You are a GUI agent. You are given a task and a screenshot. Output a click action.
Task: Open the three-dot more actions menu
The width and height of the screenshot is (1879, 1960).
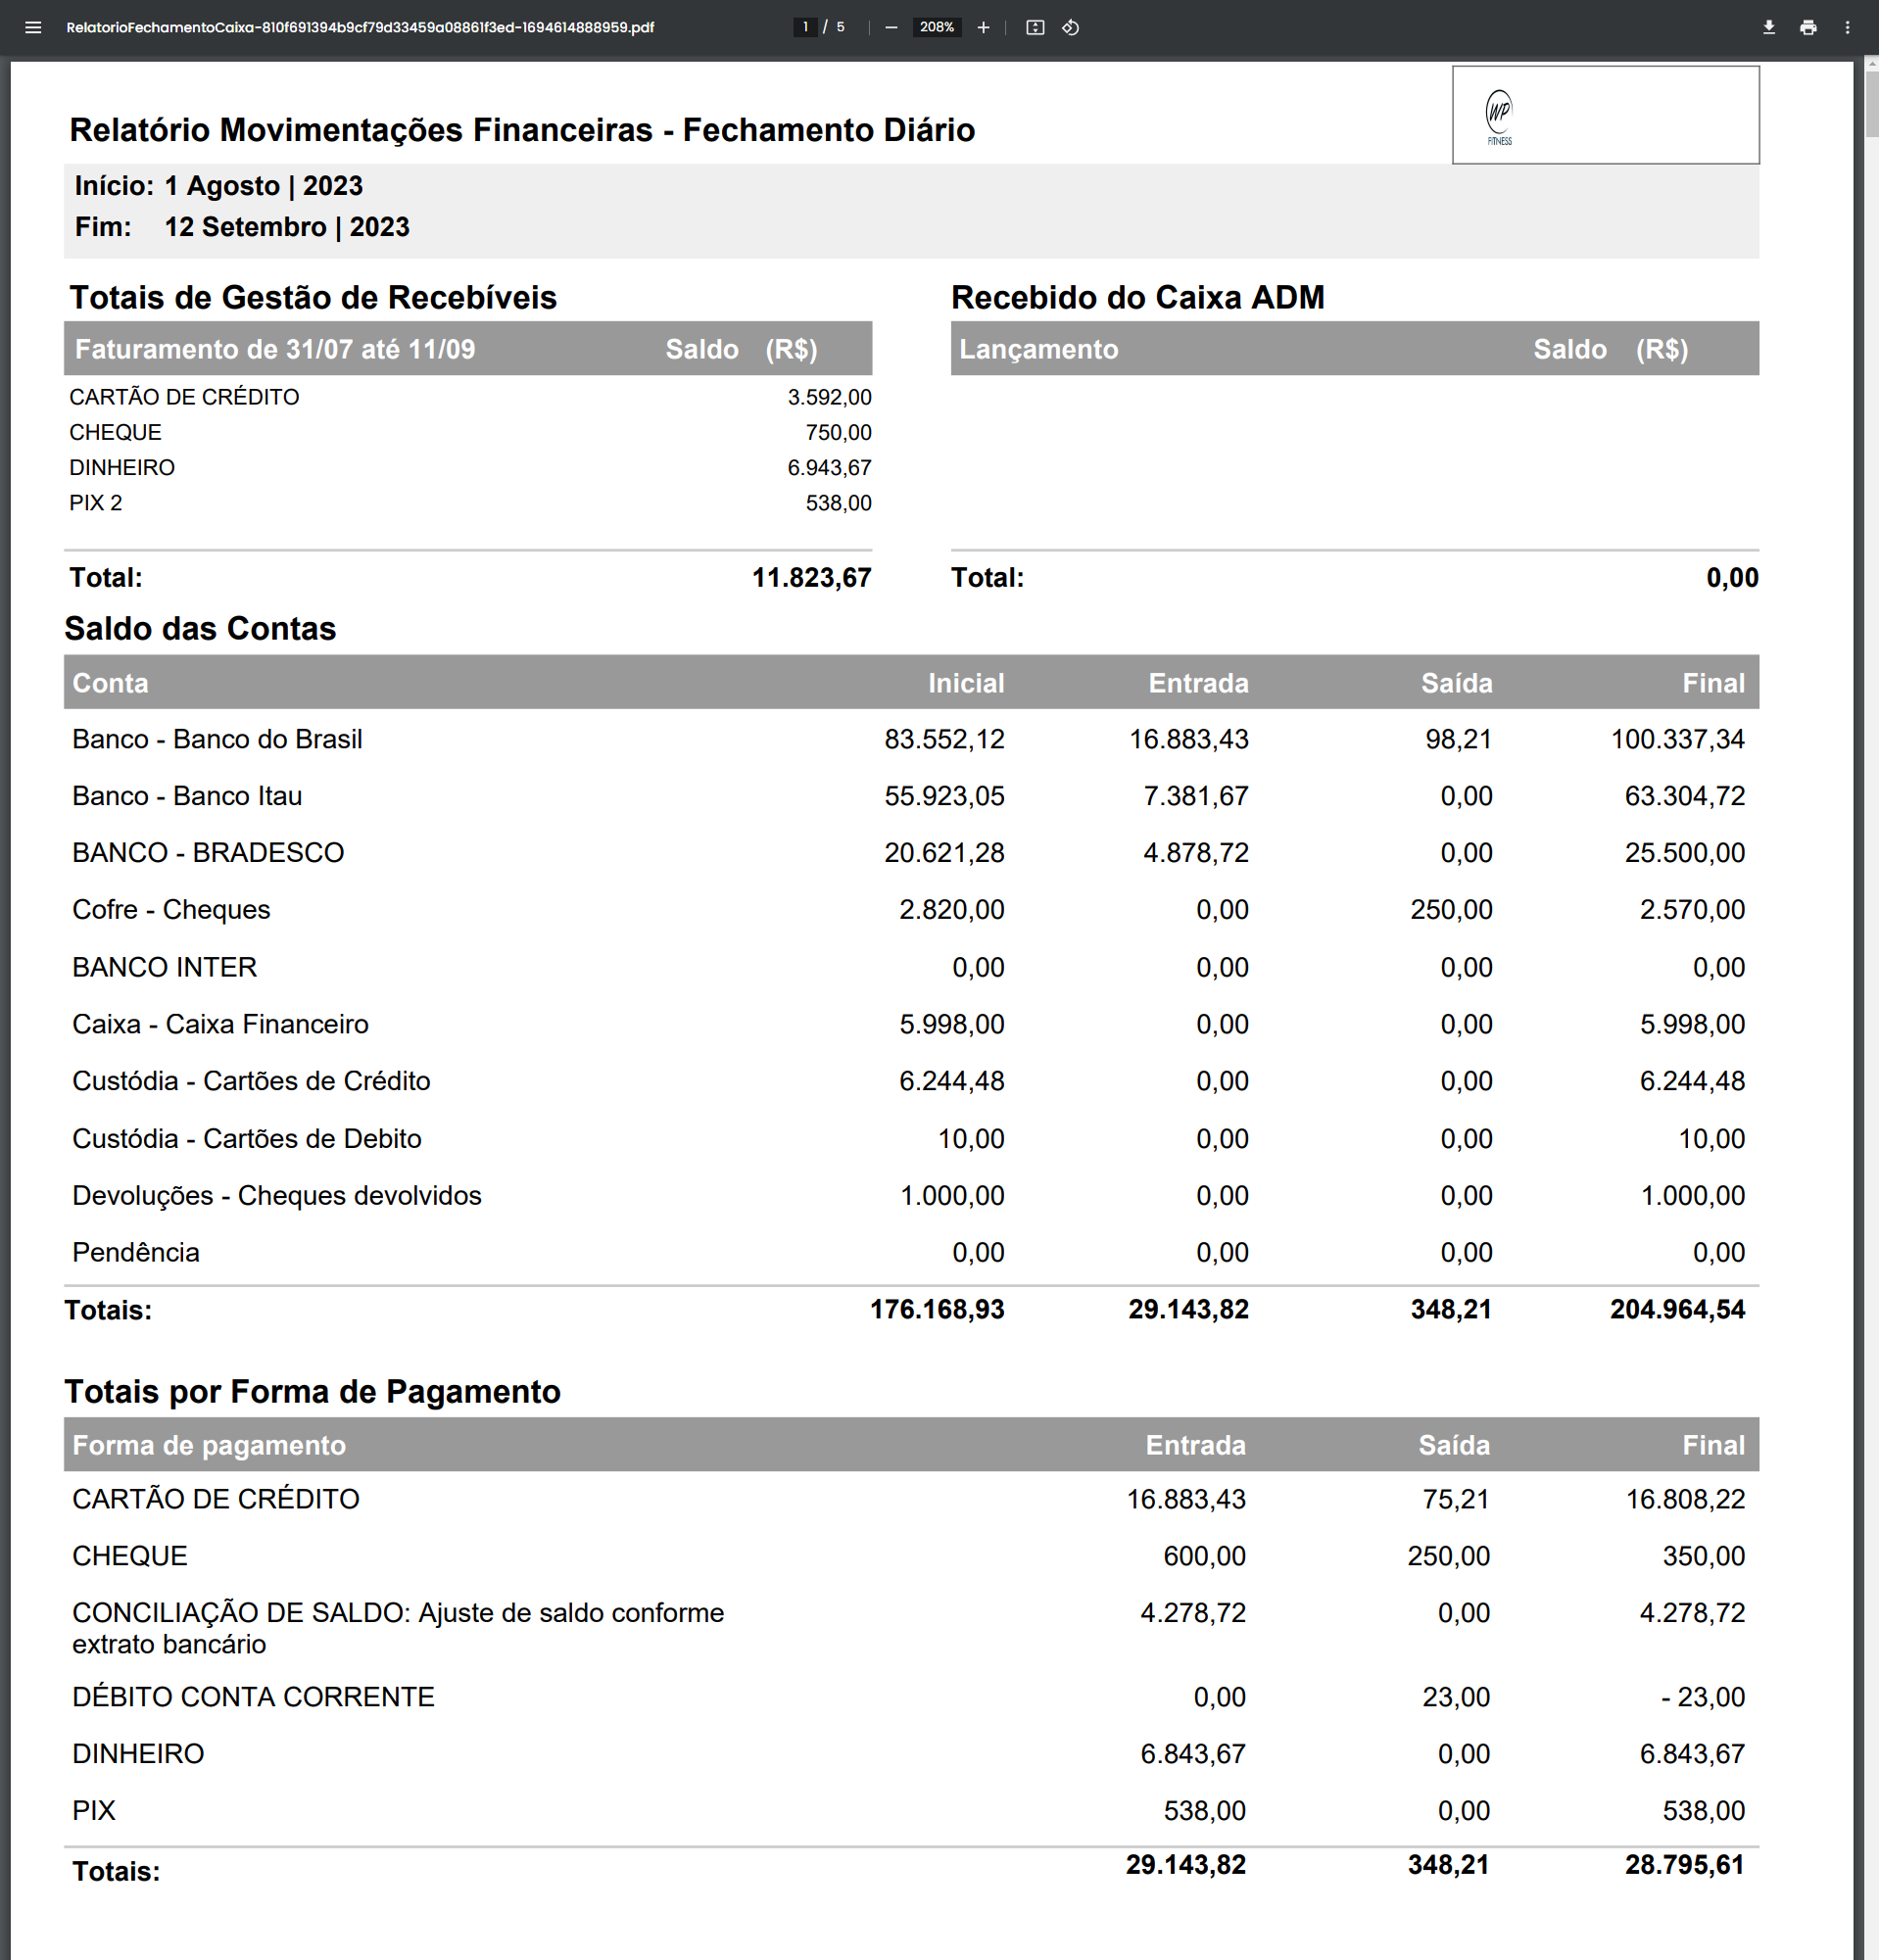coord(1847,27)
